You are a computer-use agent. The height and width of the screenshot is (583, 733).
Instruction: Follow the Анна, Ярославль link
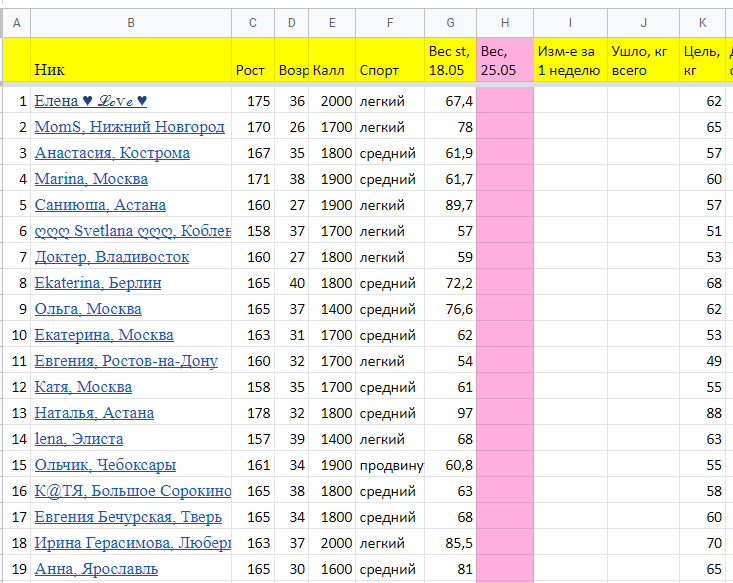tap(96, 569)
